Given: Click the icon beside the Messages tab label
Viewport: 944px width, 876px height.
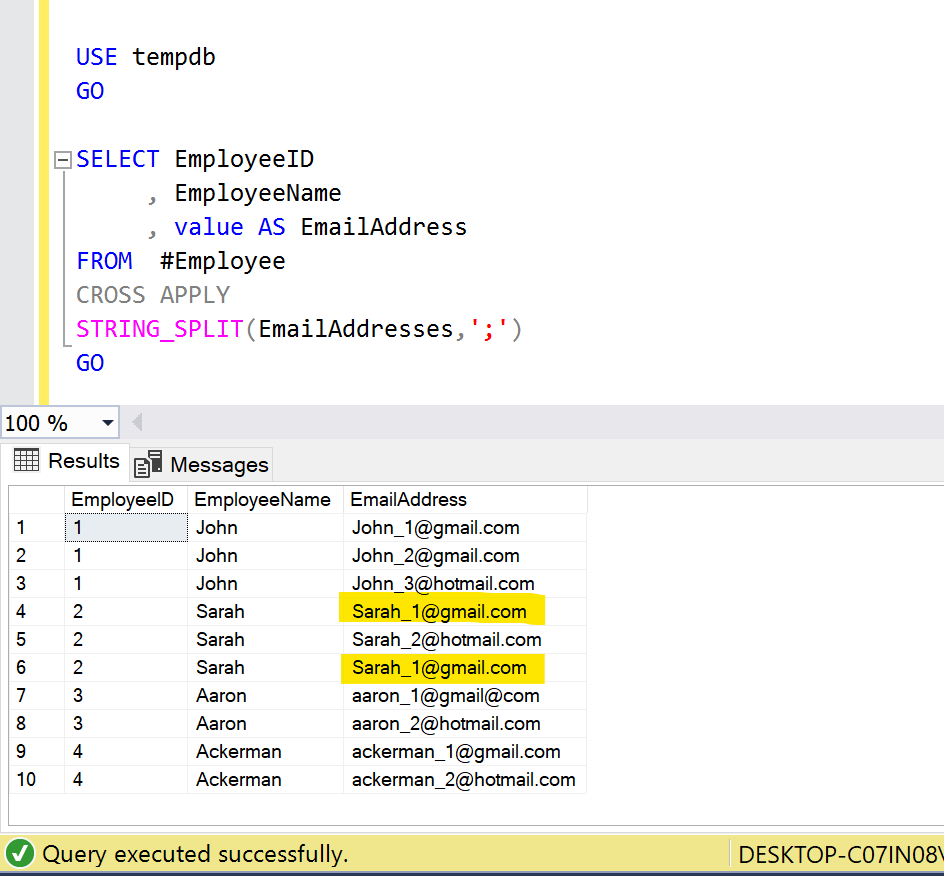Looking at the screenshot, I should click(147, 463).
